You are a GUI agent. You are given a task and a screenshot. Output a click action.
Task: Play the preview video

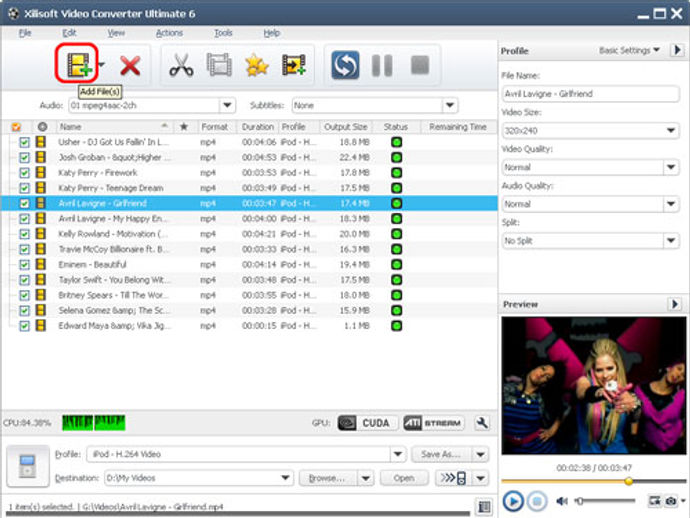click(513, 501)
